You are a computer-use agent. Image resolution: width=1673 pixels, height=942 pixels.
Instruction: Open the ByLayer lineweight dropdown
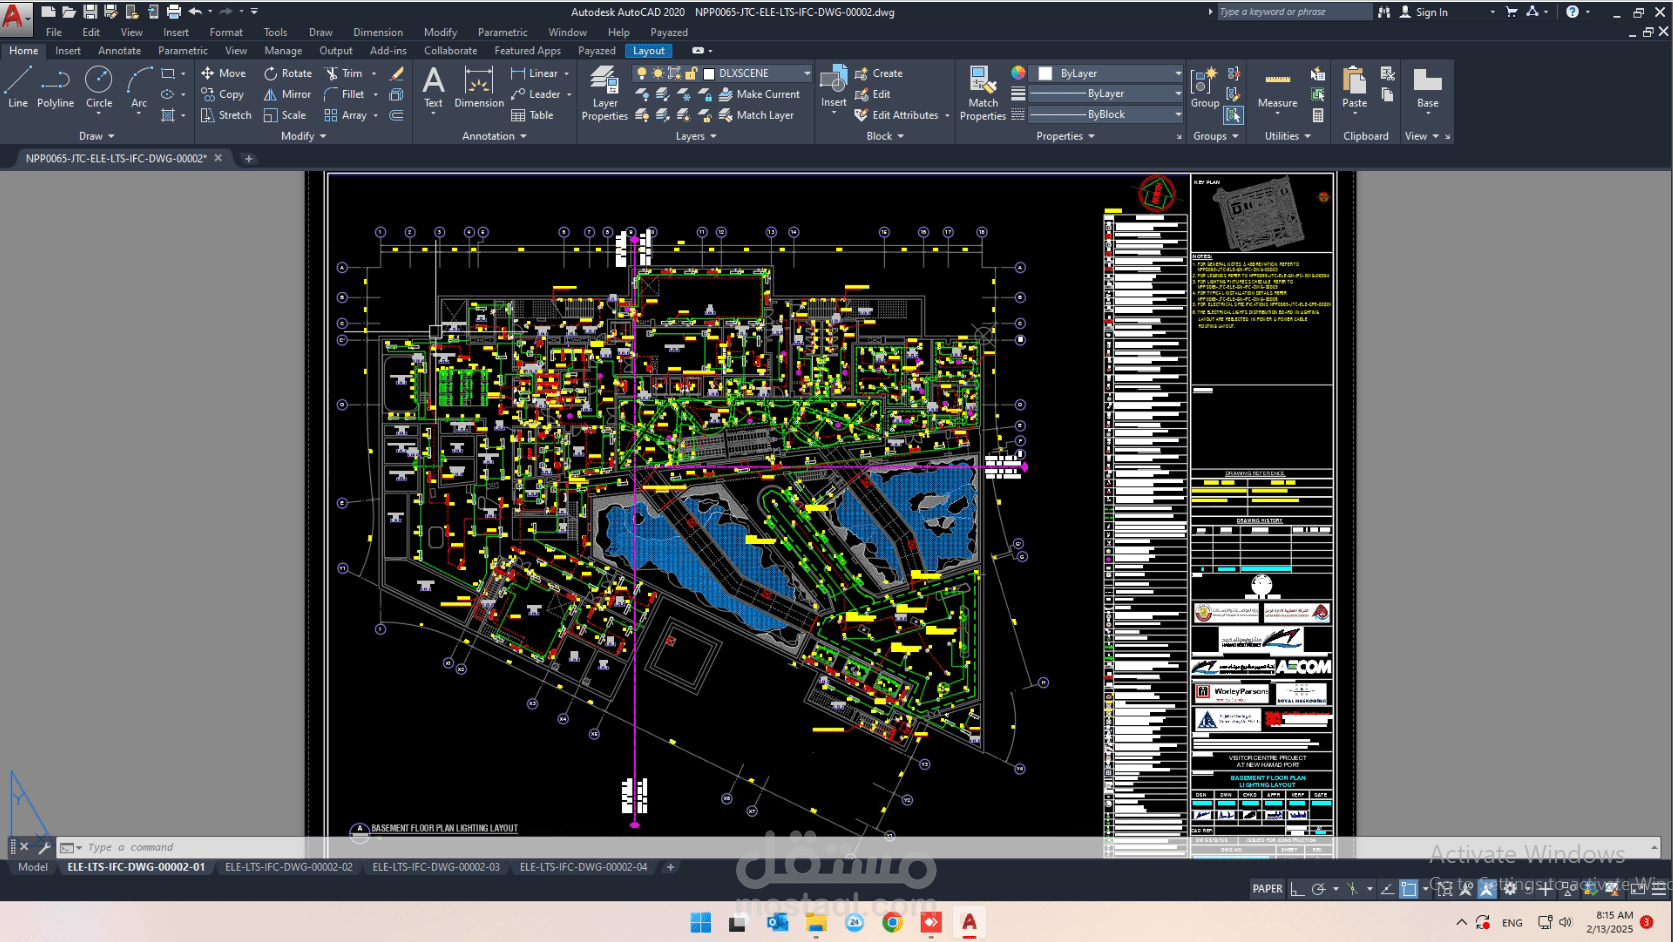click(1178, 94)
